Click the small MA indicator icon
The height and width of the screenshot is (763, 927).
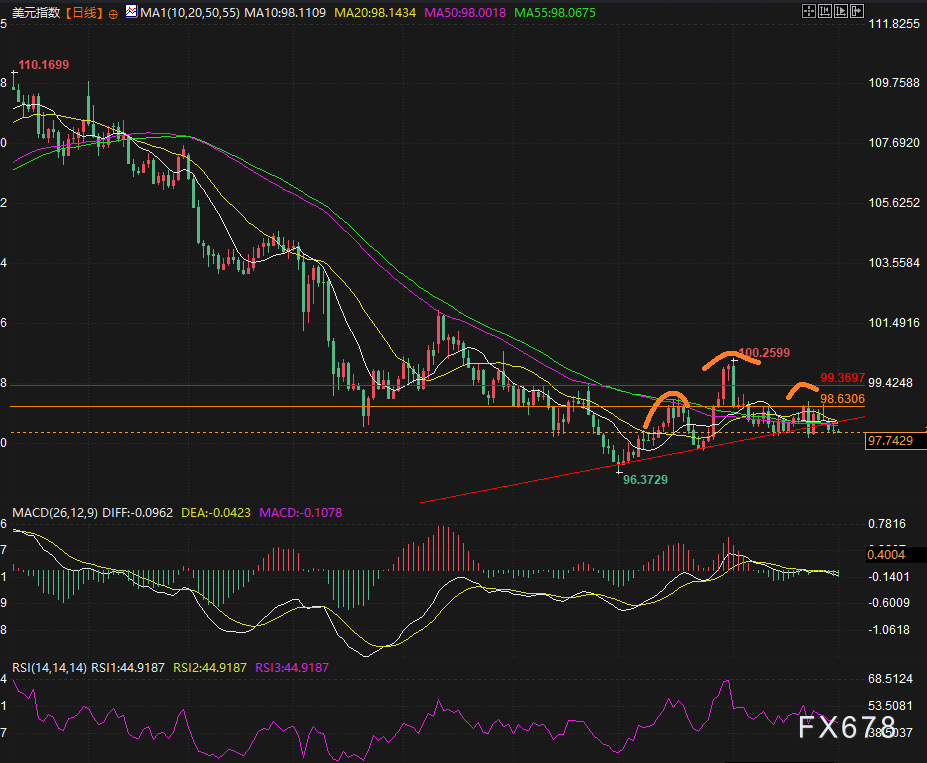tap(131, 12)
